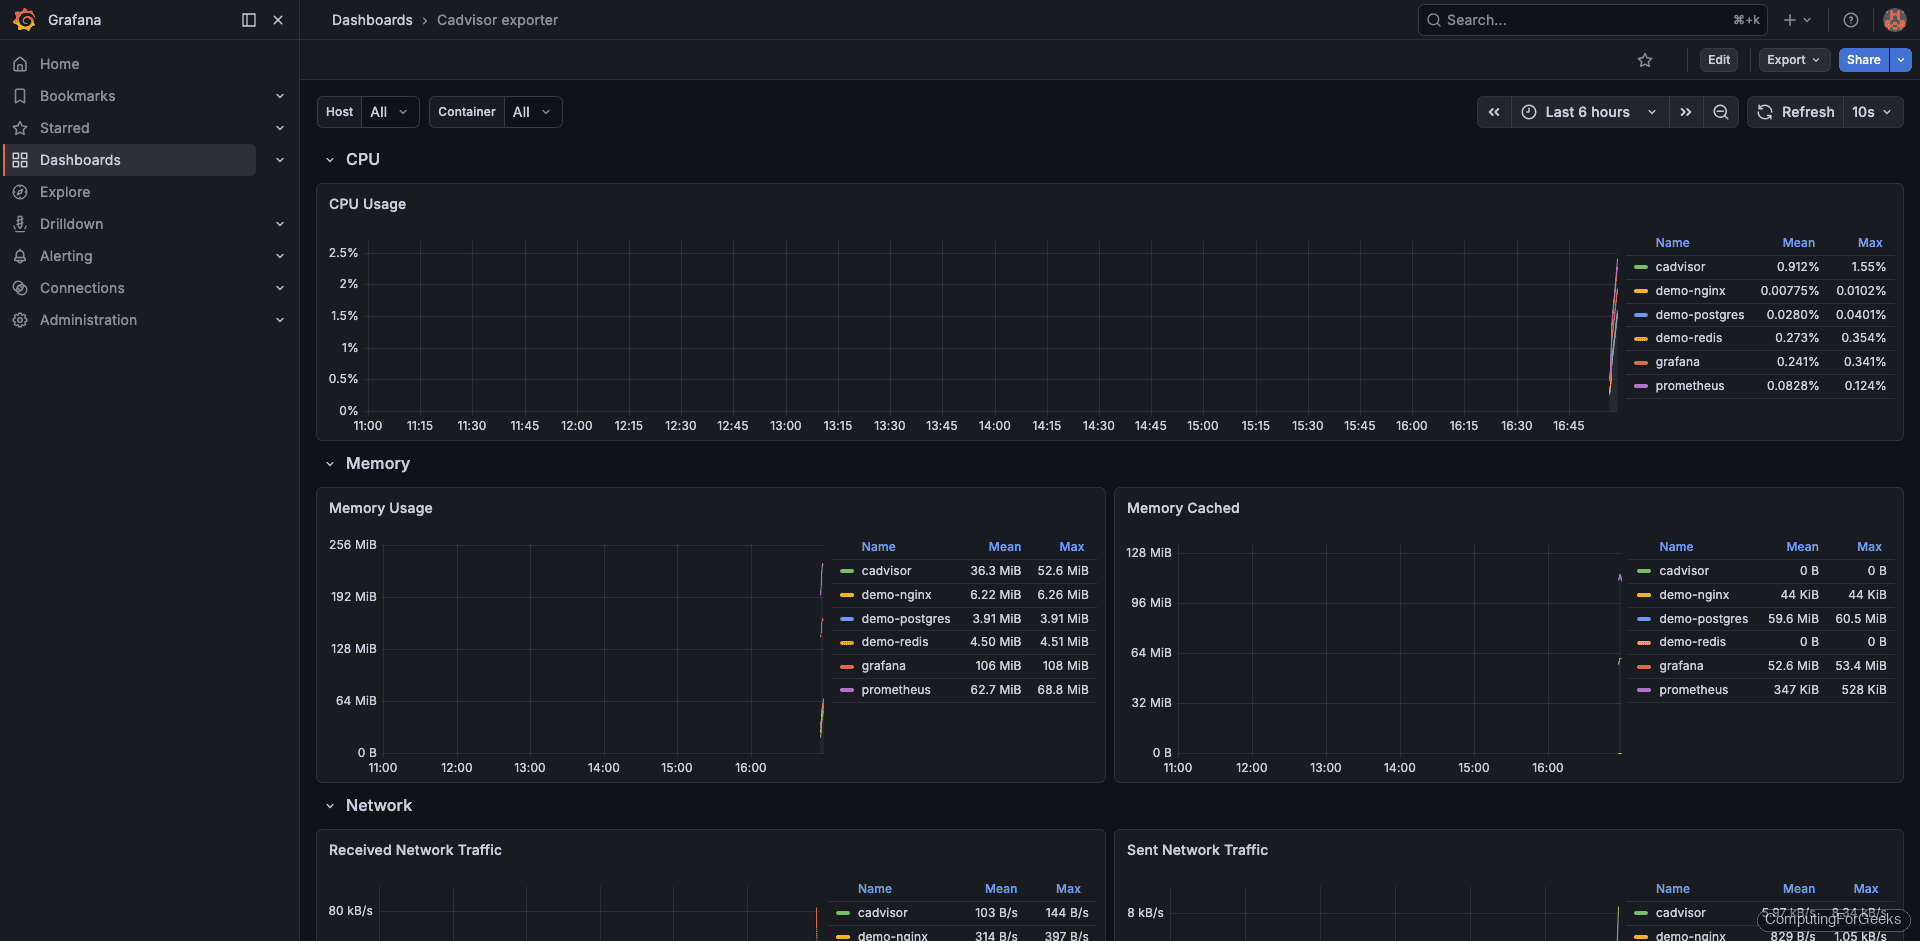
Task: Open Connections from the sidebar
Action: (80, 287)
